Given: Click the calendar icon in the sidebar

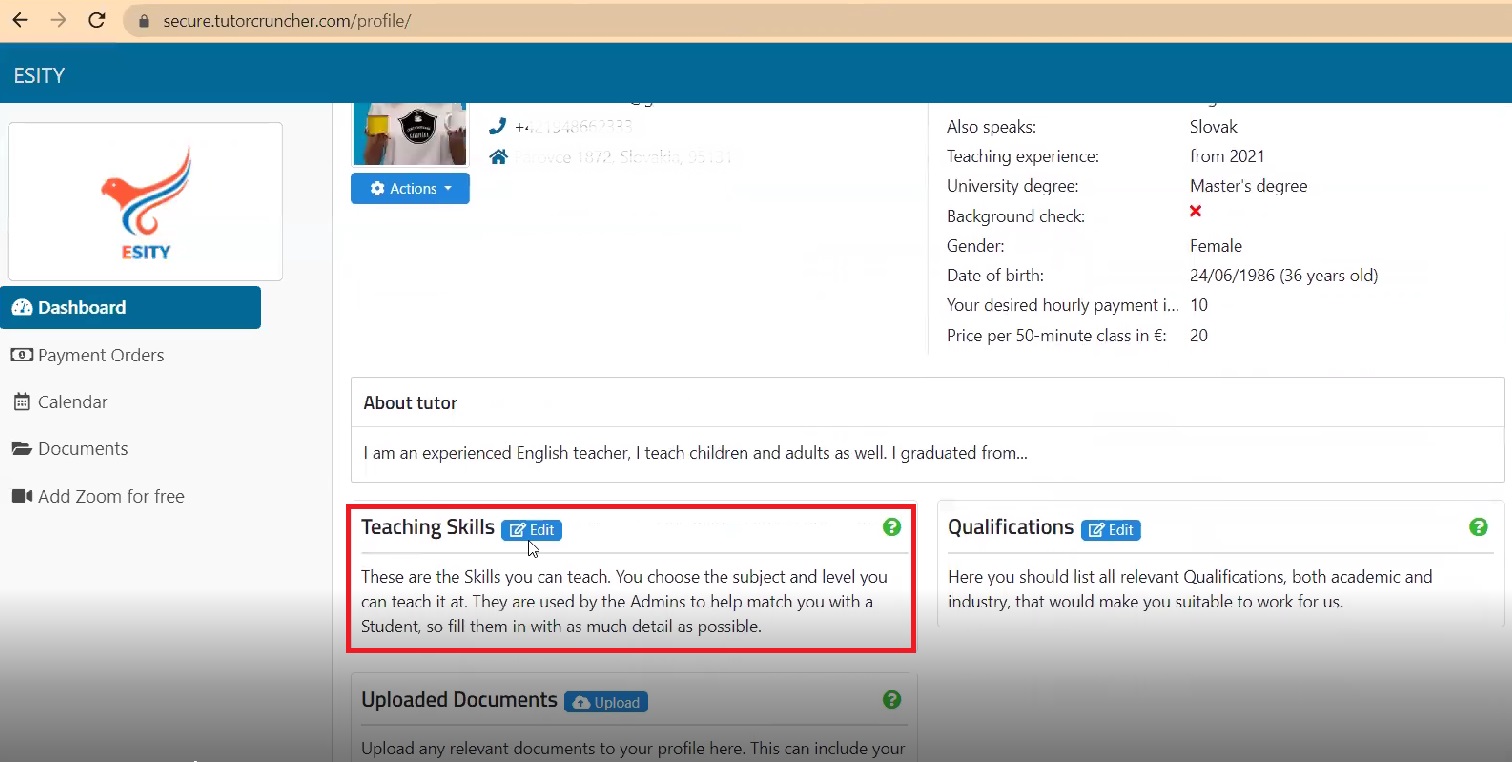Looking at the screenshot, I should click(x=22, y=401).
